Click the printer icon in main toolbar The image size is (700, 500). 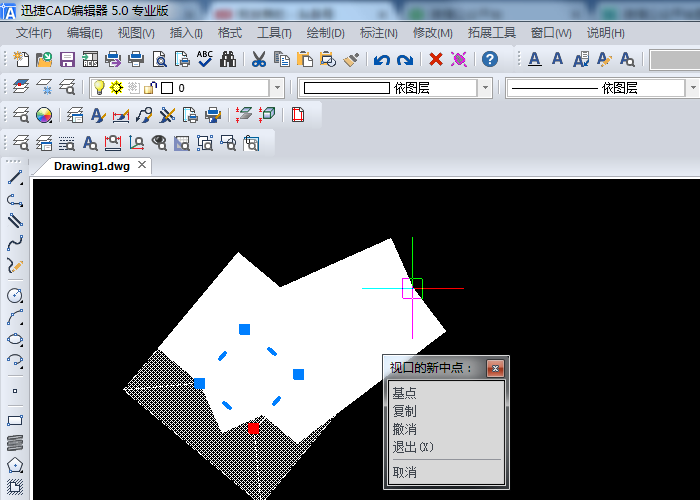[136, 59]
